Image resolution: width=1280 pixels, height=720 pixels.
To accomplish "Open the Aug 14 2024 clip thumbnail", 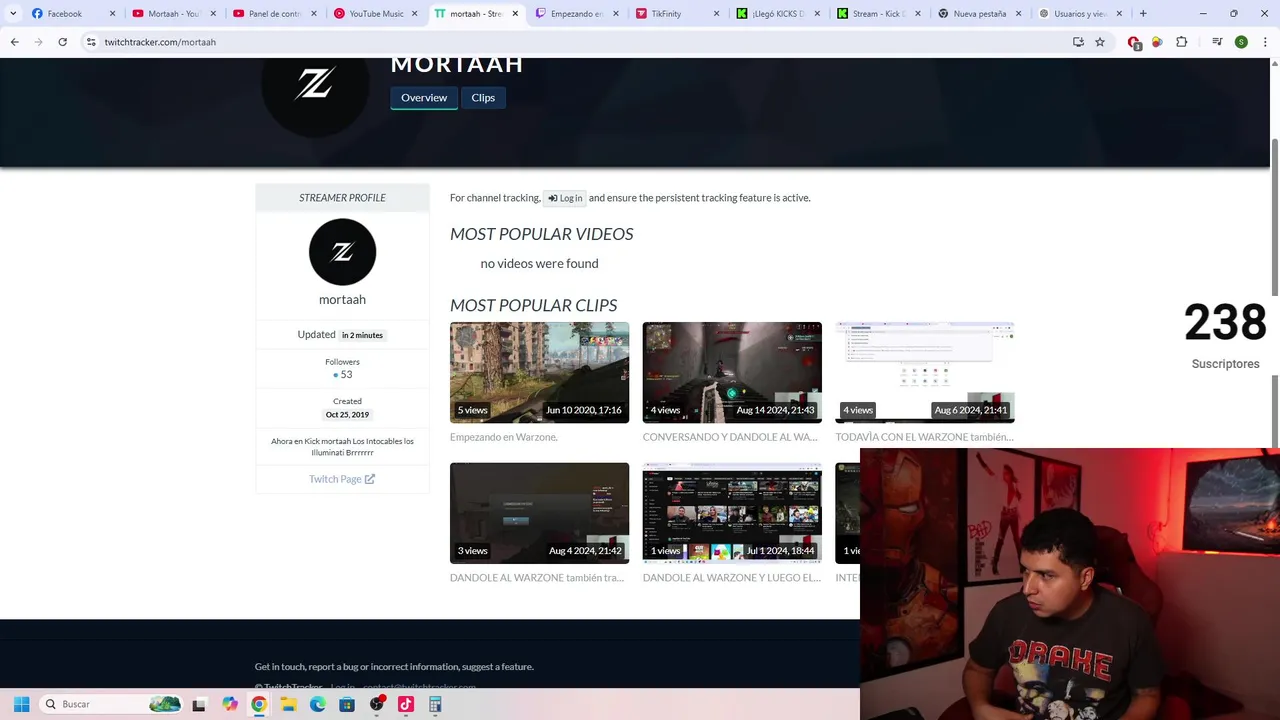I will 732,372.
